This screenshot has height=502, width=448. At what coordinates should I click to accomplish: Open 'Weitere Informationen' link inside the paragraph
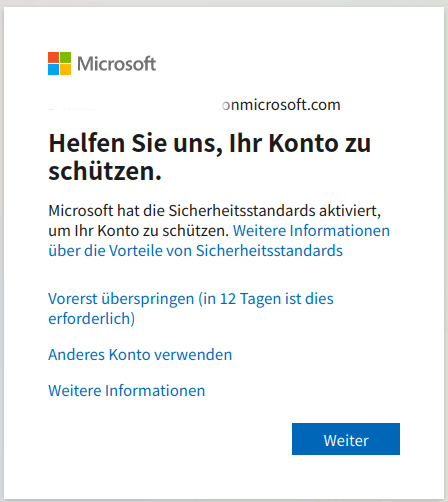(311, 231)
